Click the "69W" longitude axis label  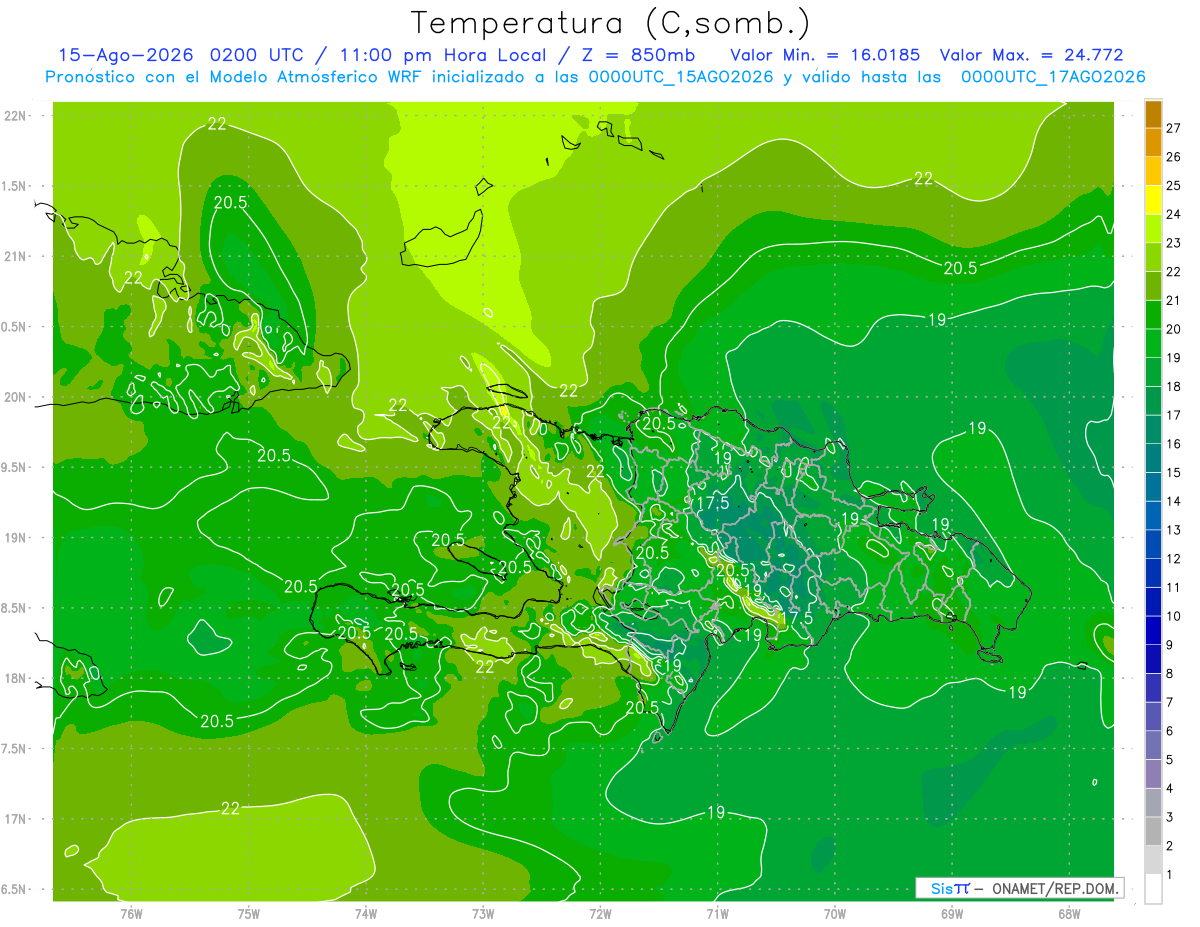click(x=952, y=913)
